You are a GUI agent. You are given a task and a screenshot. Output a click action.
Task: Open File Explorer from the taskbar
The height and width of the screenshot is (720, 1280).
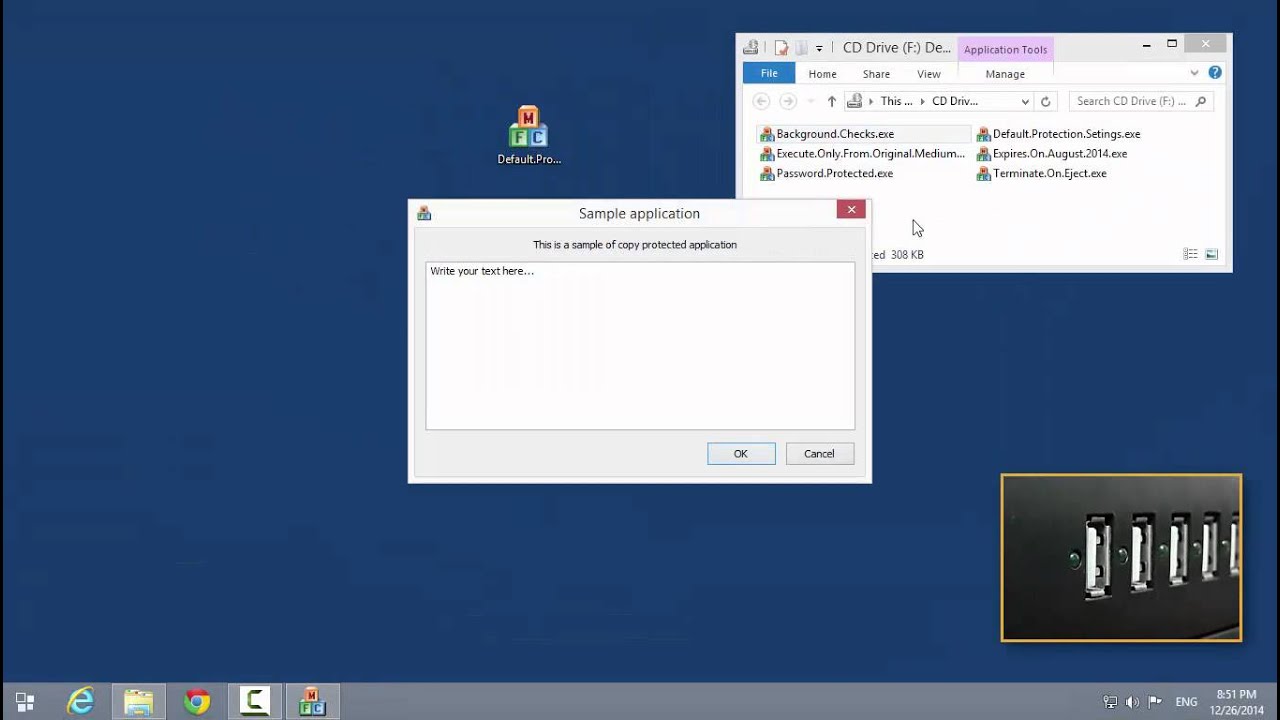(x=138, y=702)
